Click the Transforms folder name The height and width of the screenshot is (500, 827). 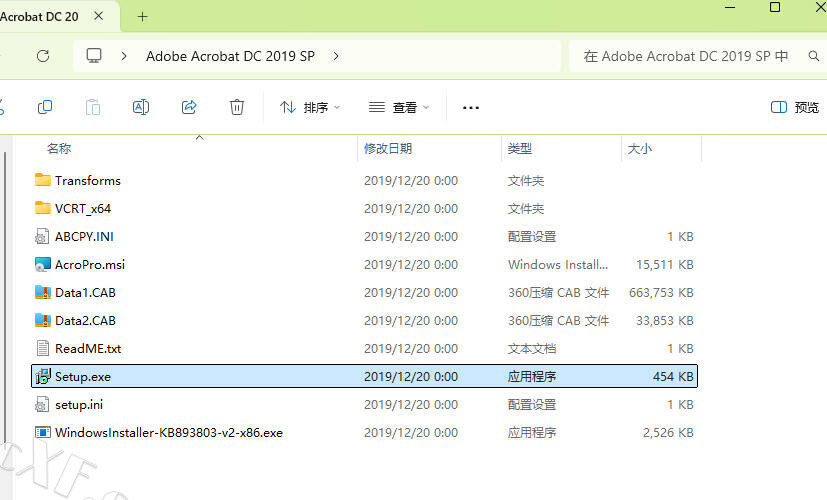(x=88, y=180)
